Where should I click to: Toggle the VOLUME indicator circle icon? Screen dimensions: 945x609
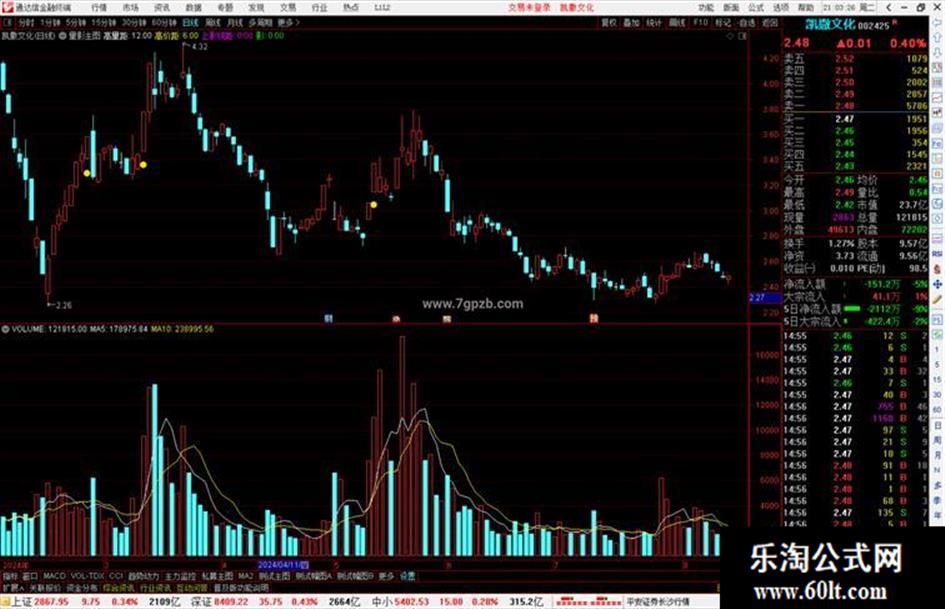5,329
